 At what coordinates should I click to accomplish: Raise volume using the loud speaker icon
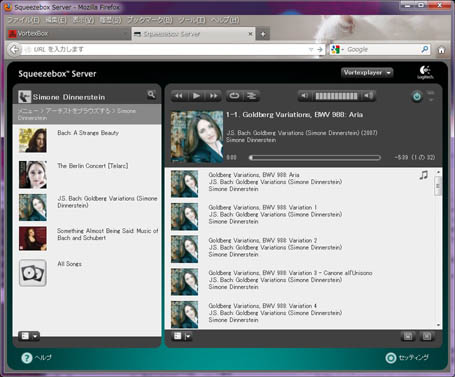368,96
